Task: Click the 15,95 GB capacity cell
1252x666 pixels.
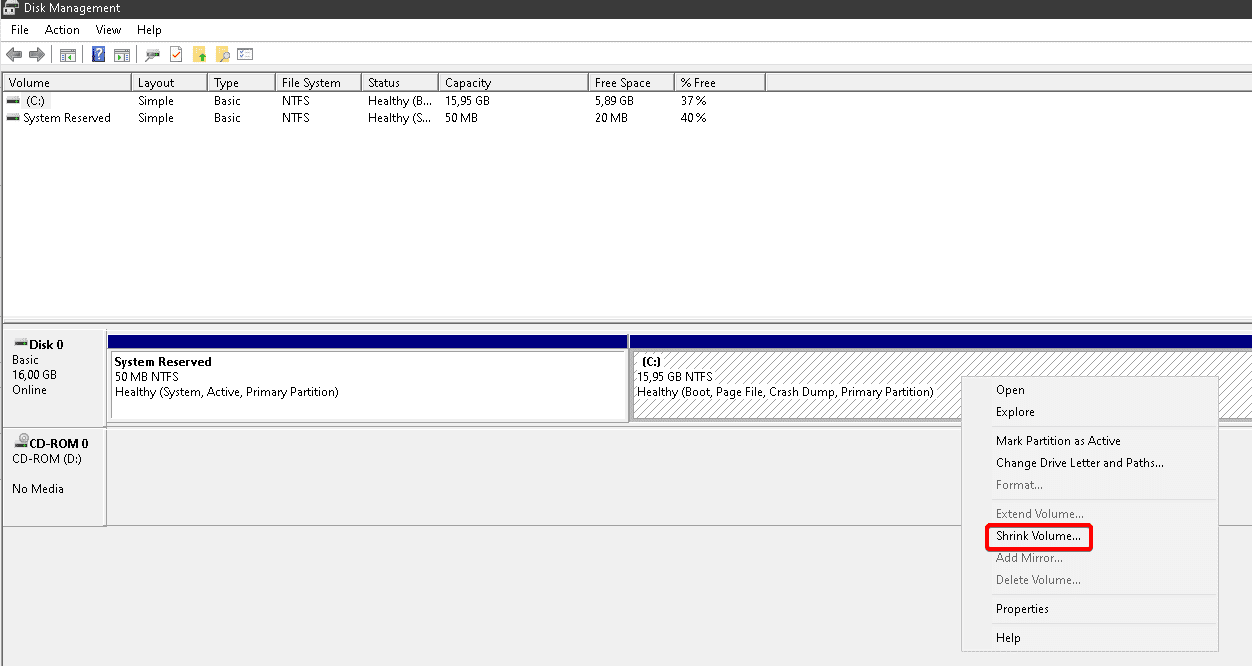Action: coord(467,101)
